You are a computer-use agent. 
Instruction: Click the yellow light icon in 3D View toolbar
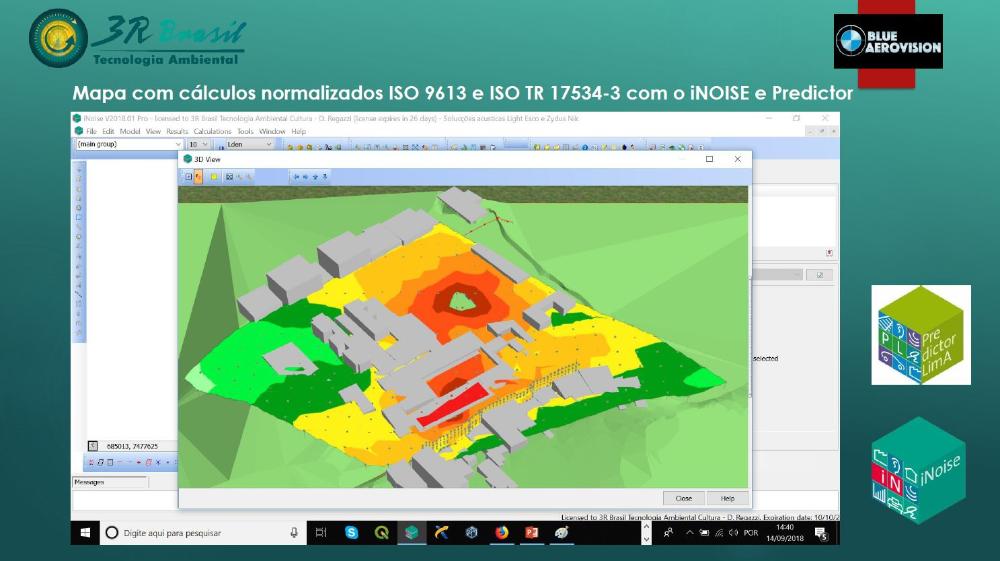tap(214, 177)
